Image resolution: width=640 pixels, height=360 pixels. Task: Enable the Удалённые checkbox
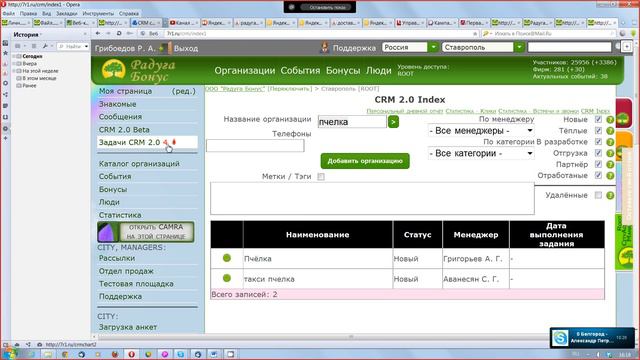[598, 195]
